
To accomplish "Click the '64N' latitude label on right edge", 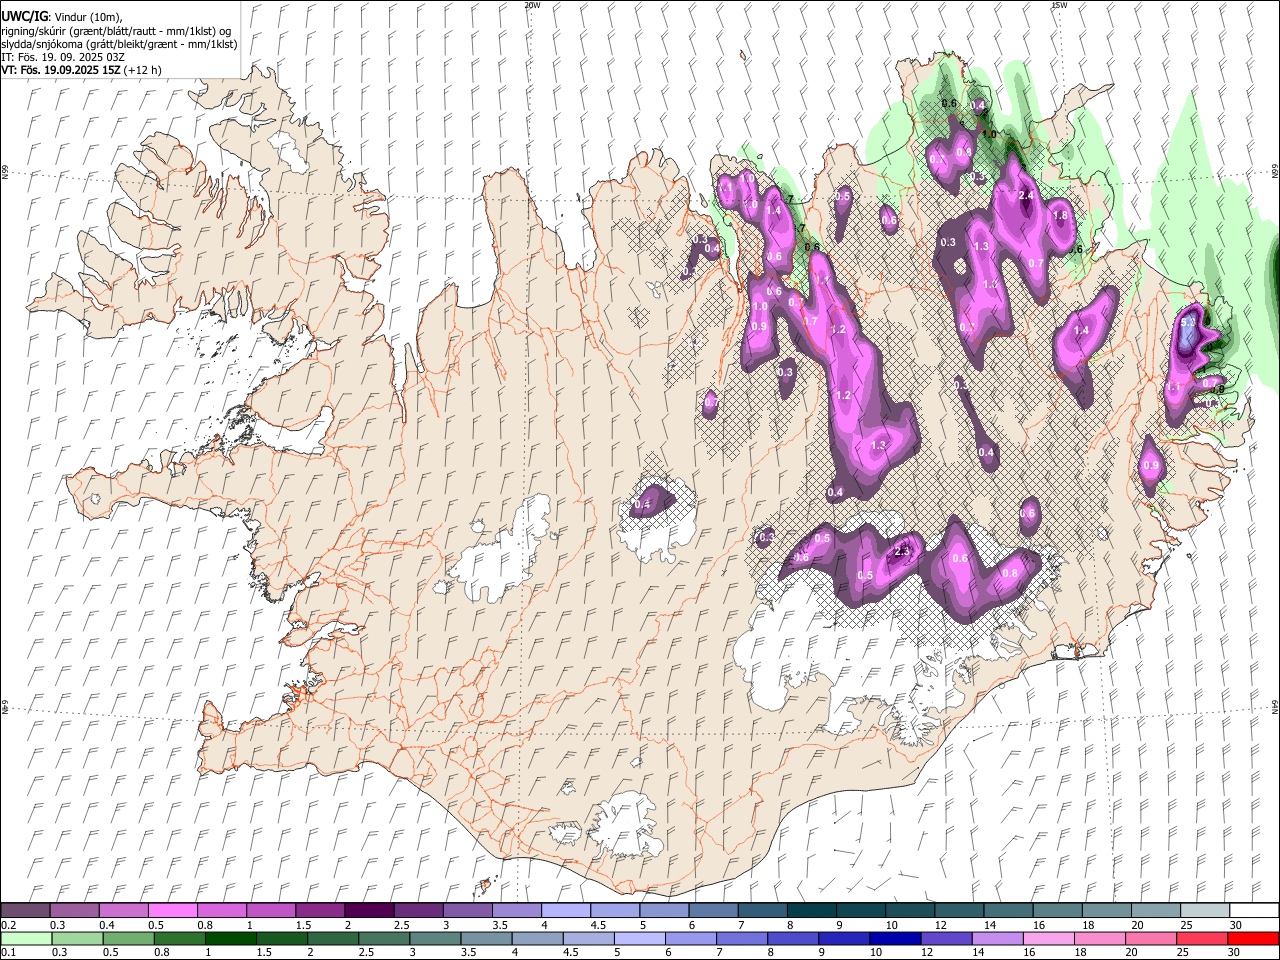I will tap(1275, 706).
